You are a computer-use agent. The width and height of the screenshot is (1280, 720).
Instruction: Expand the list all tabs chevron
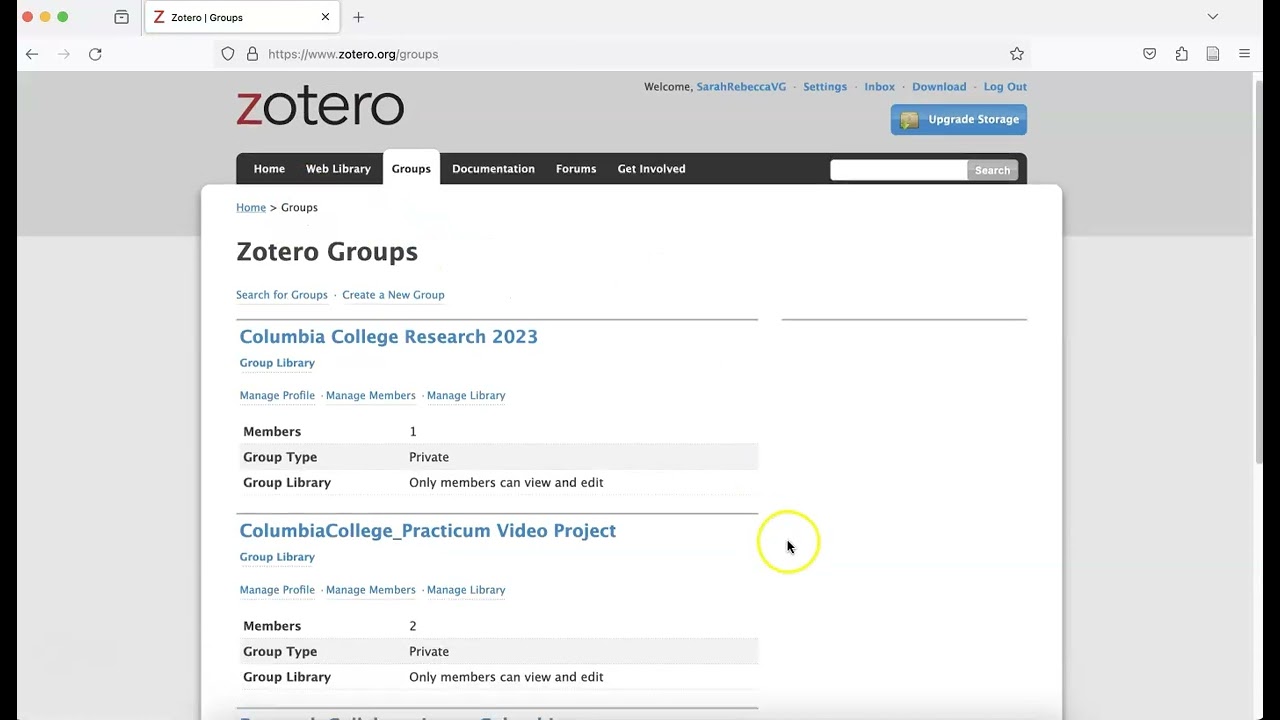point(1212,17)
